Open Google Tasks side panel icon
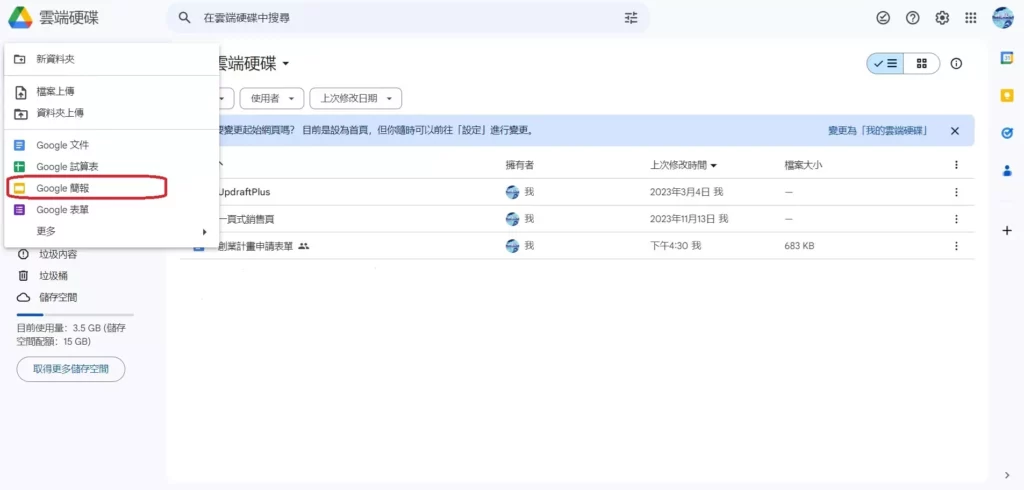Screen dimensions: 1024x490 click(x=1007, y=133)
